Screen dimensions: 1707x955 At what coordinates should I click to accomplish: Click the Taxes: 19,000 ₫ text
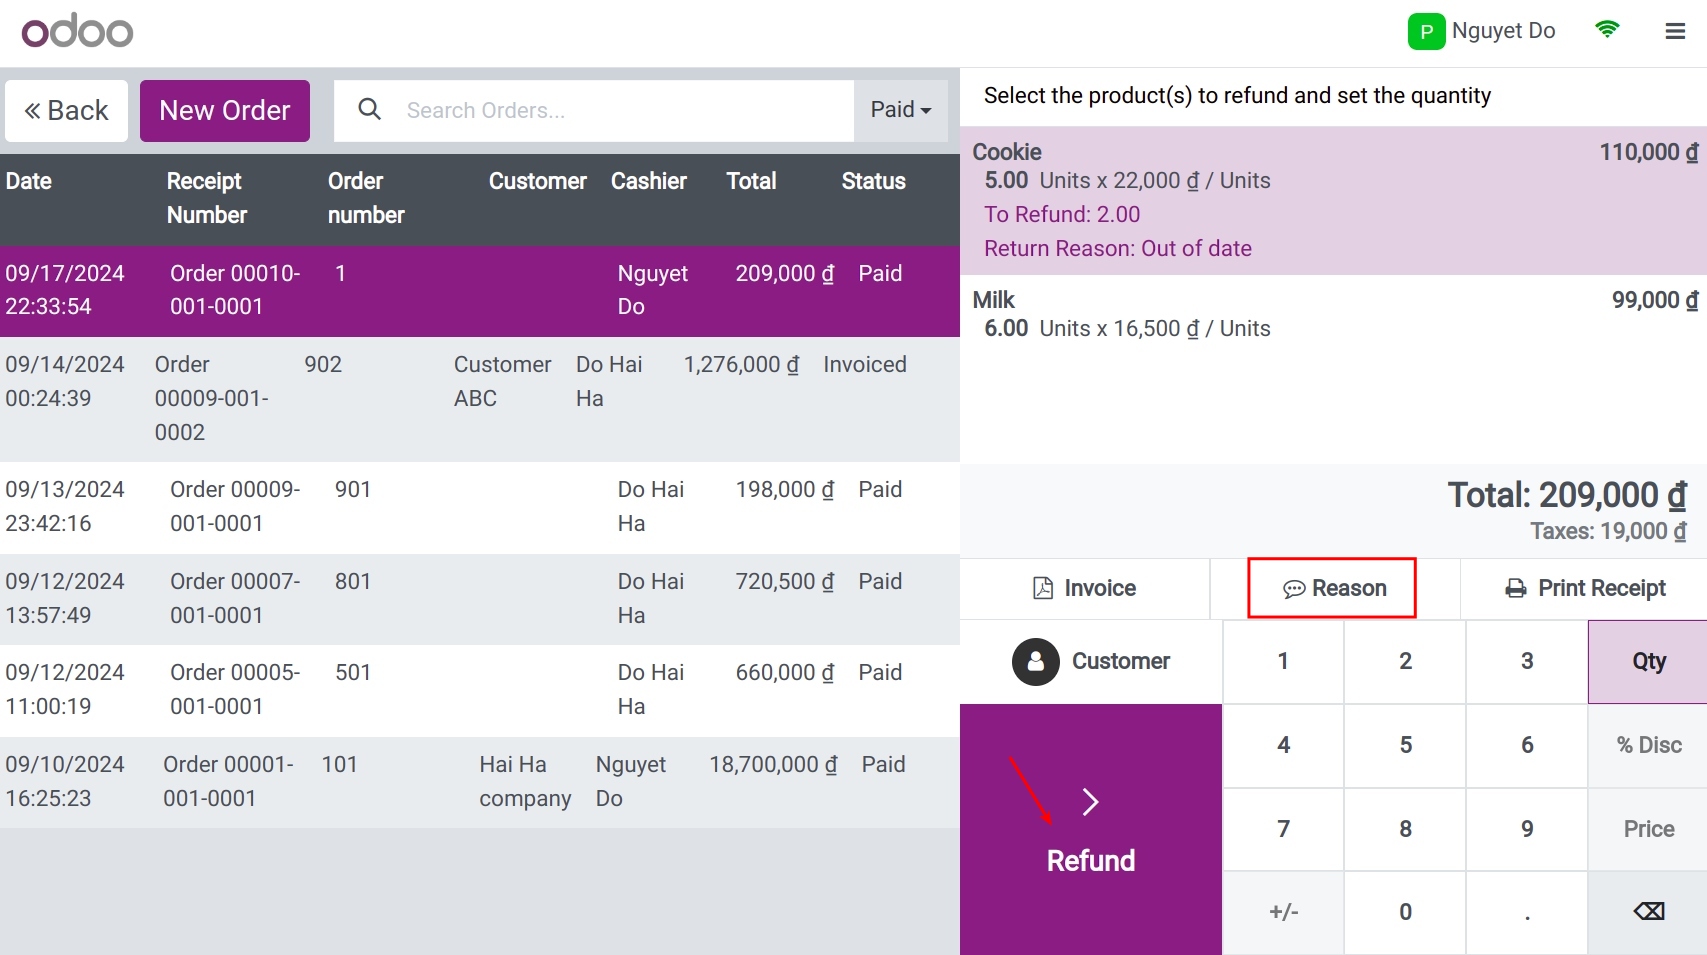[1608, 532]
